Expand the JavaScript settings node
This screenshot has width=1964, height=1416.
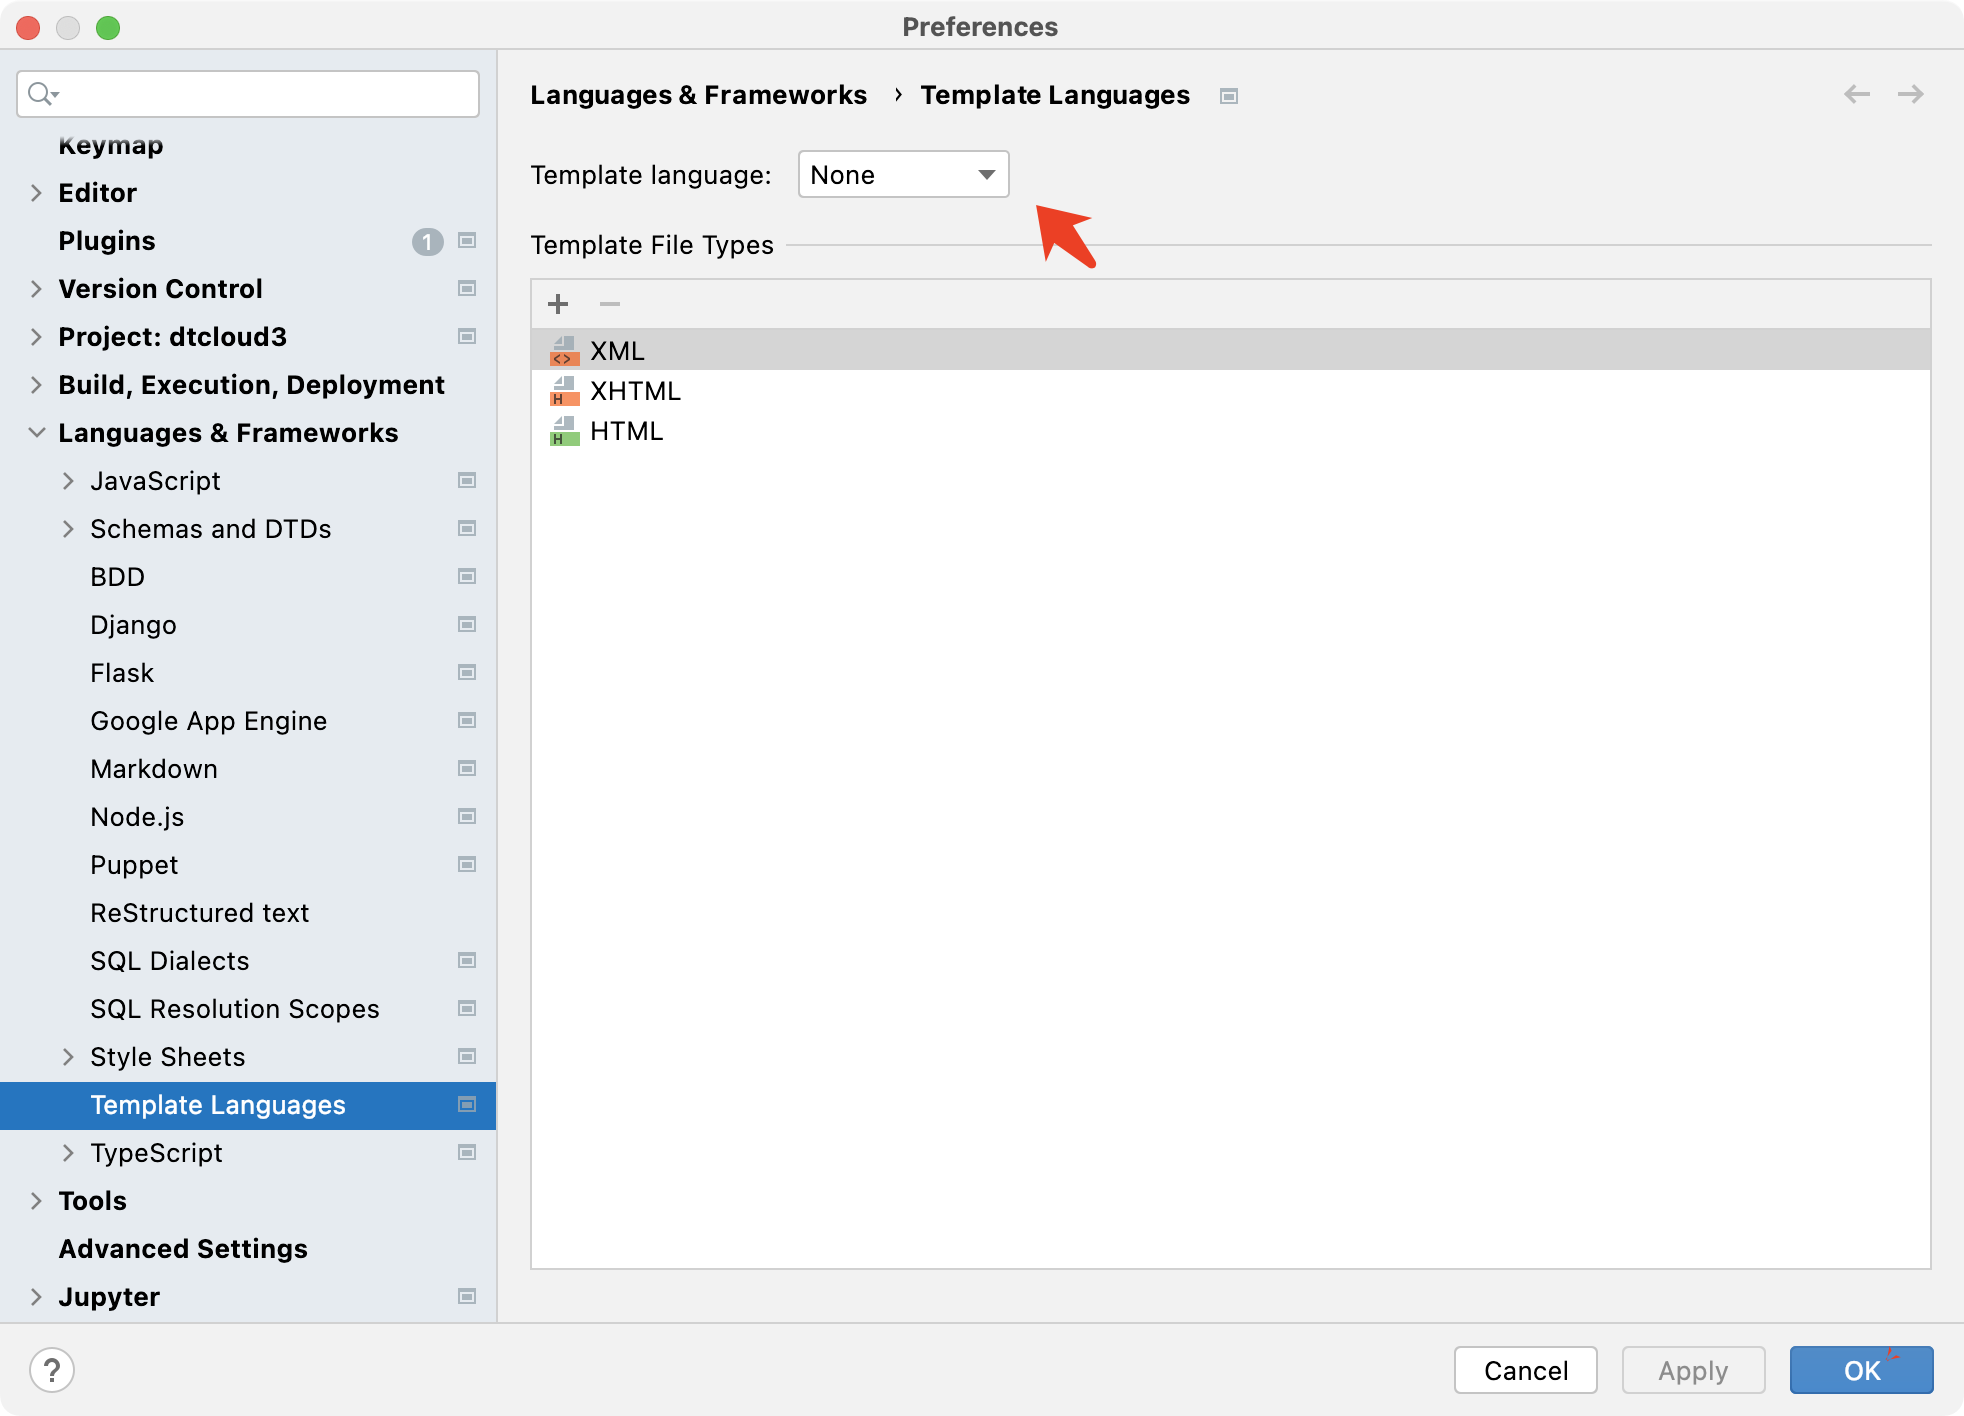tap(68, 481)
